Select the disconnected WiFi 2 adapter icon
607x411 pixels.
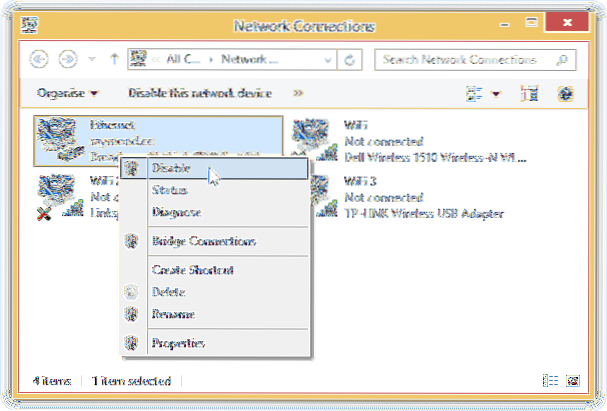click(x=60, y=197)
